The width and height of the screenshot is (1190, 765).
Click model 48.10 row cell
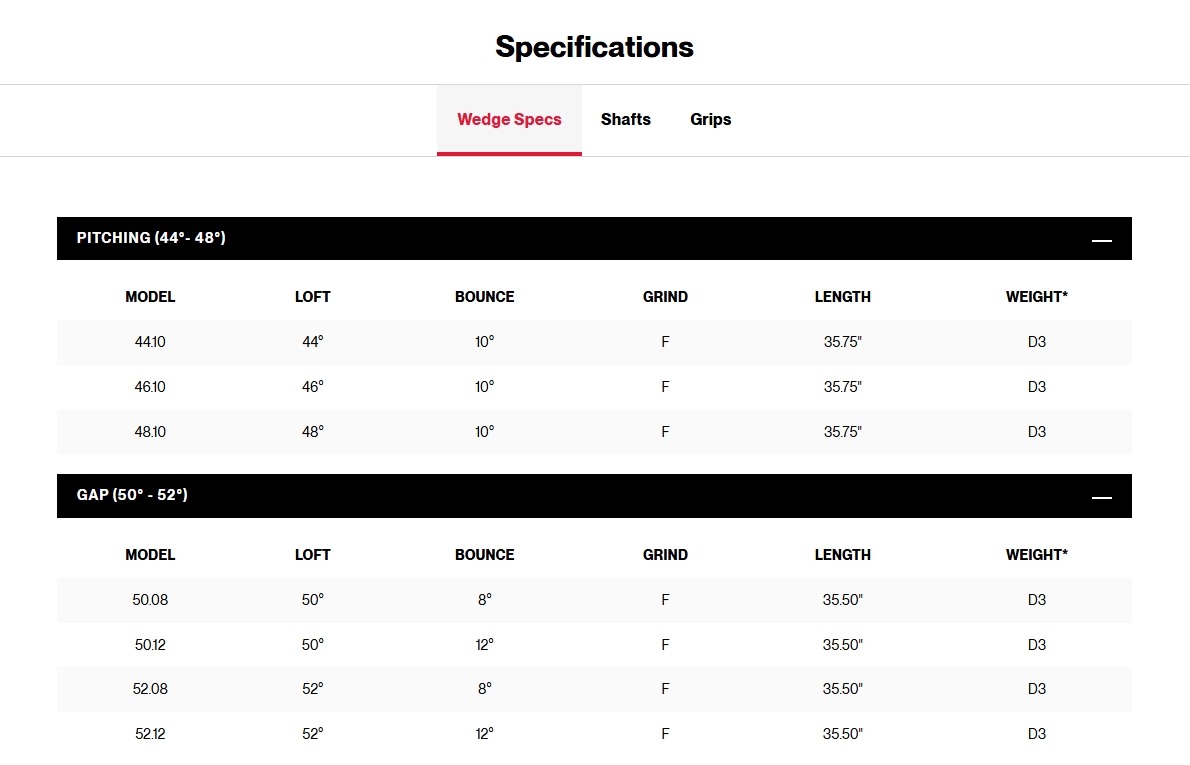click(x=150, y=432)
